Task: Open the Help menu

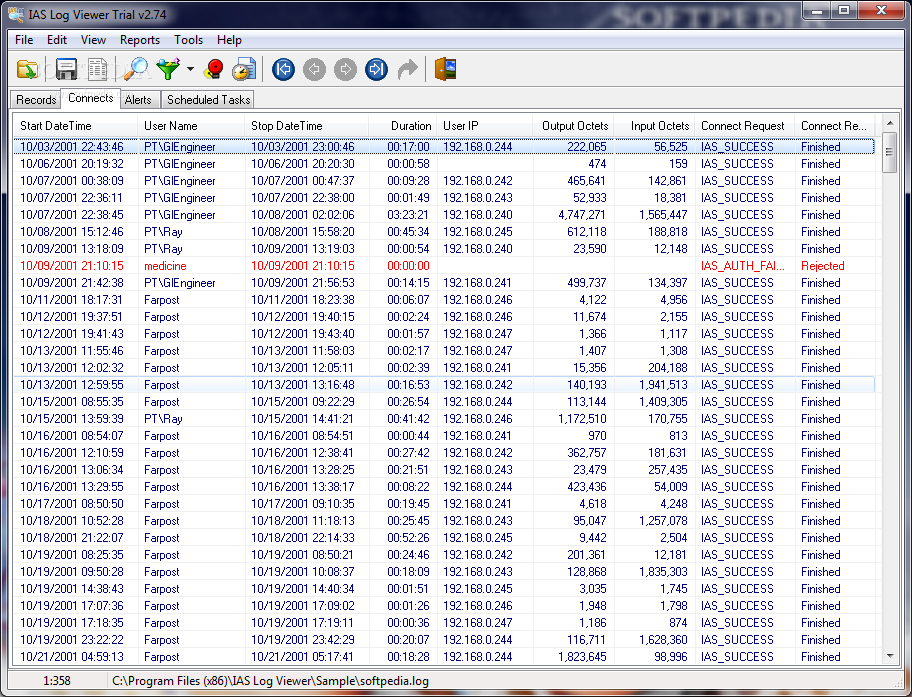Action: 229,40
